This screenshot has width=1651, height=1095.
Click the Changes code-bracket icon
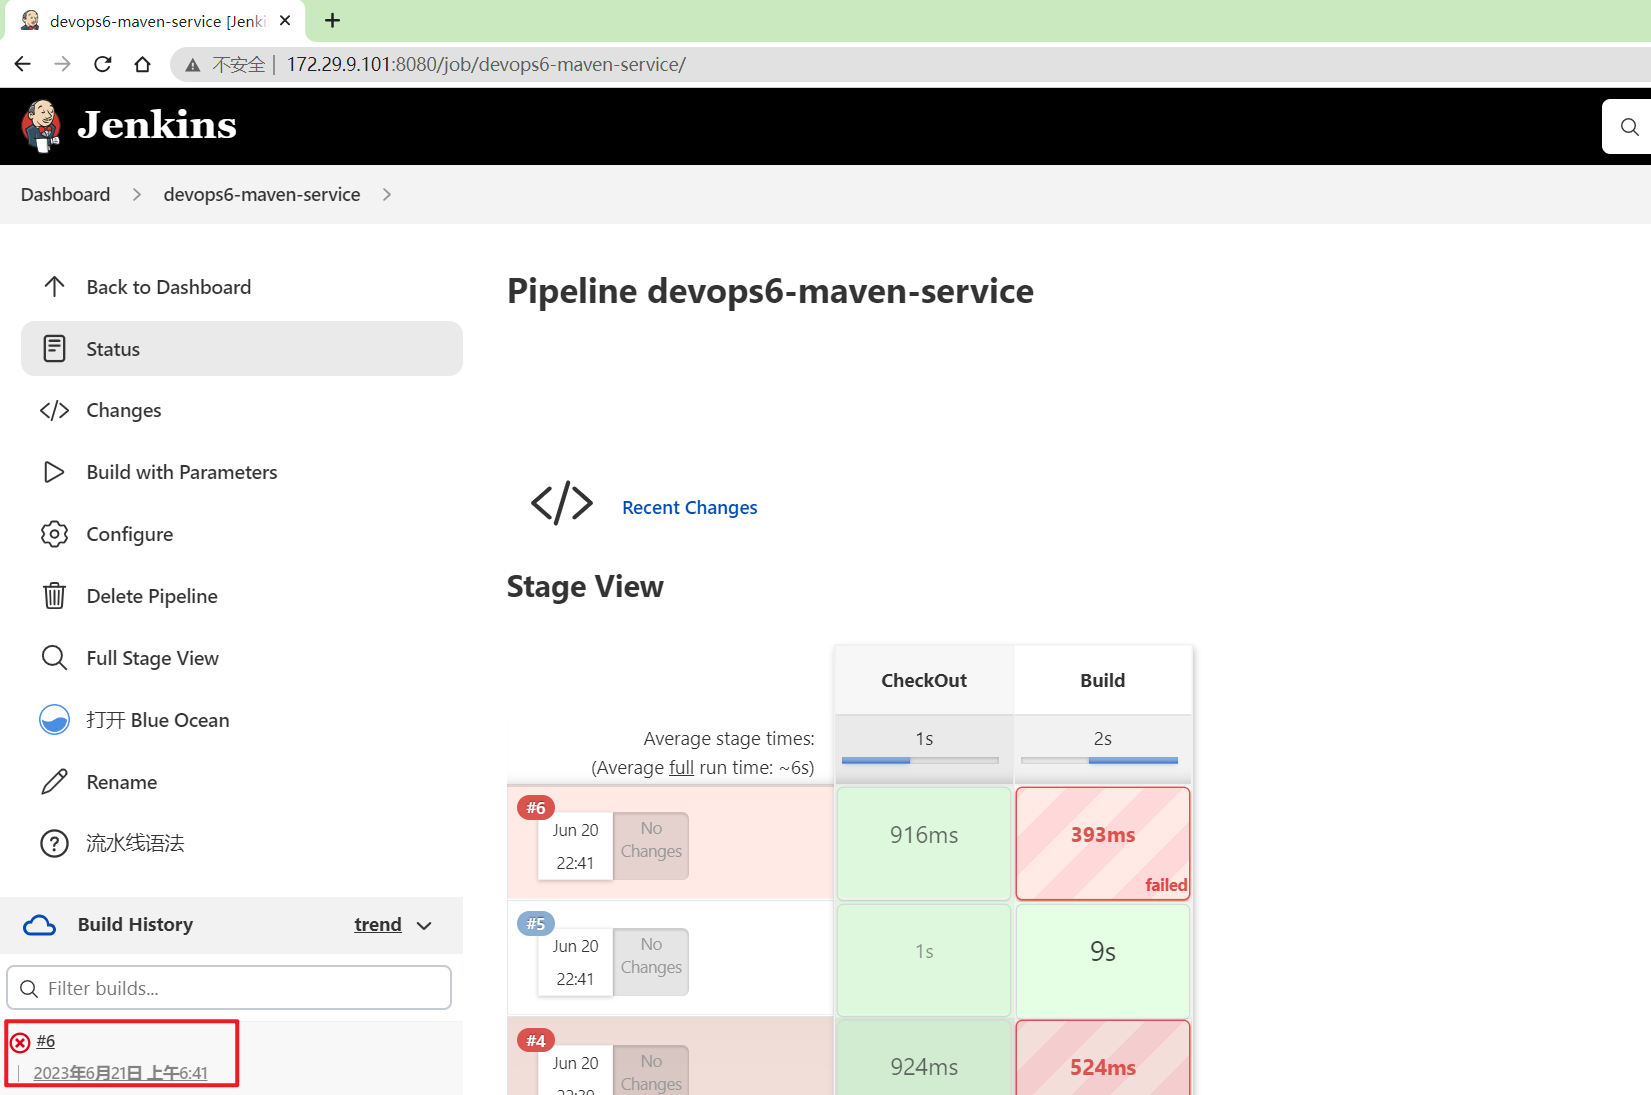pyautogui.click(x=54, y=410)
